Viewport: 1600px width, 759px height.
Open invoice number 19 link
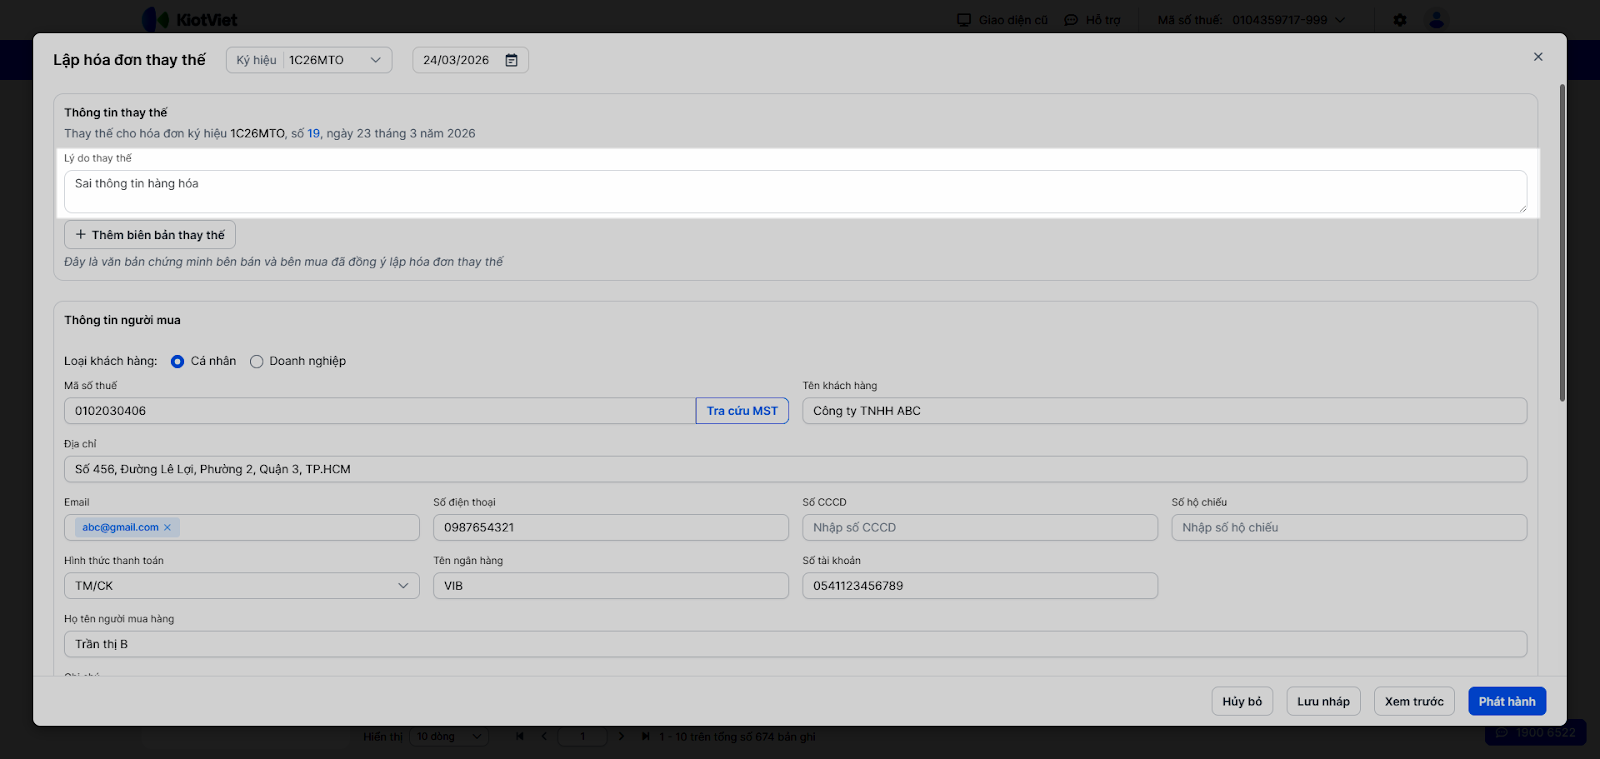point(313,134)
